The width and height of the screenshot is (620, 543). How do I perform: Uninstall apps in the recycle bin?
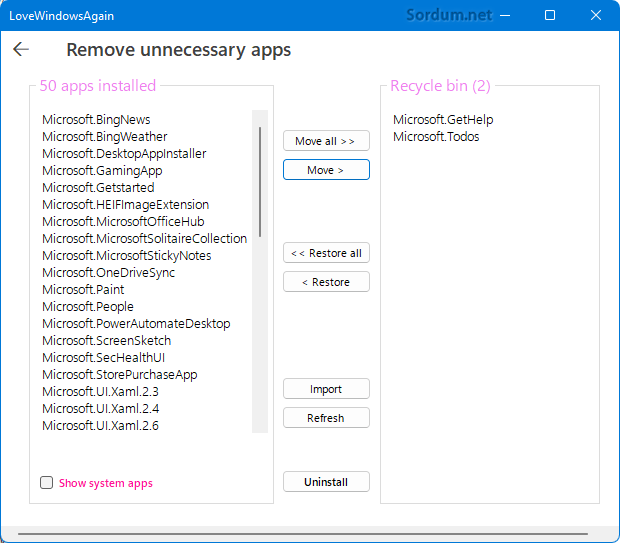[x=326, y=482]
